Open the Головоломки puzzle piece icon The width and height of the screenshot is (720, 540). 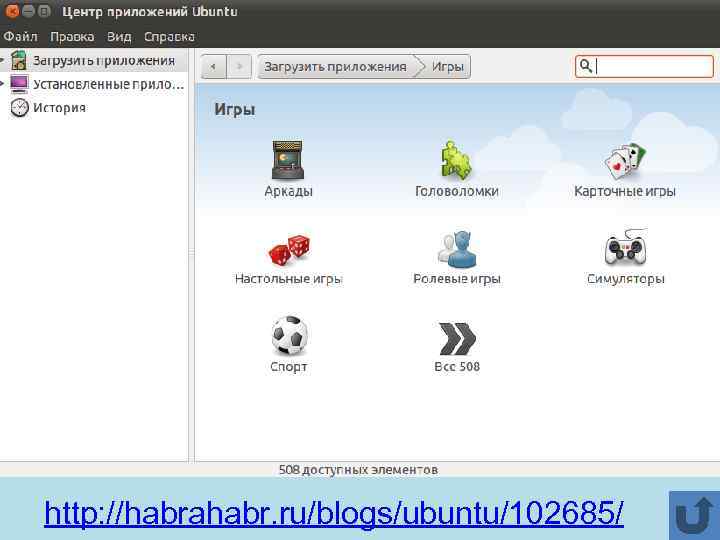point(456,160)
